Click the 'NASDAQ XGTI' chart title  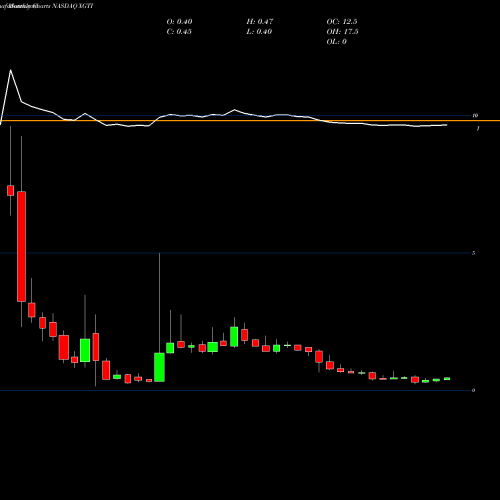[72, 6]
